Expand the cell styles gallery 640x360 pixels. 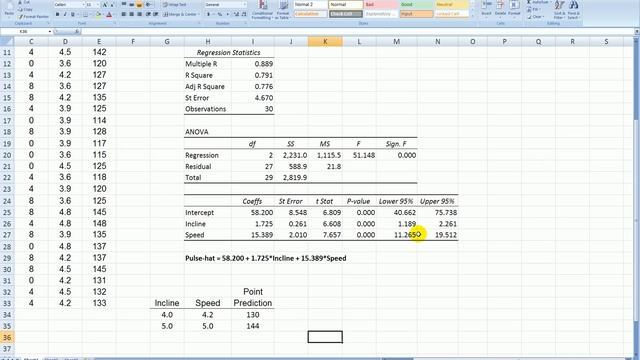pyautogui.click(x=472, y=16)
